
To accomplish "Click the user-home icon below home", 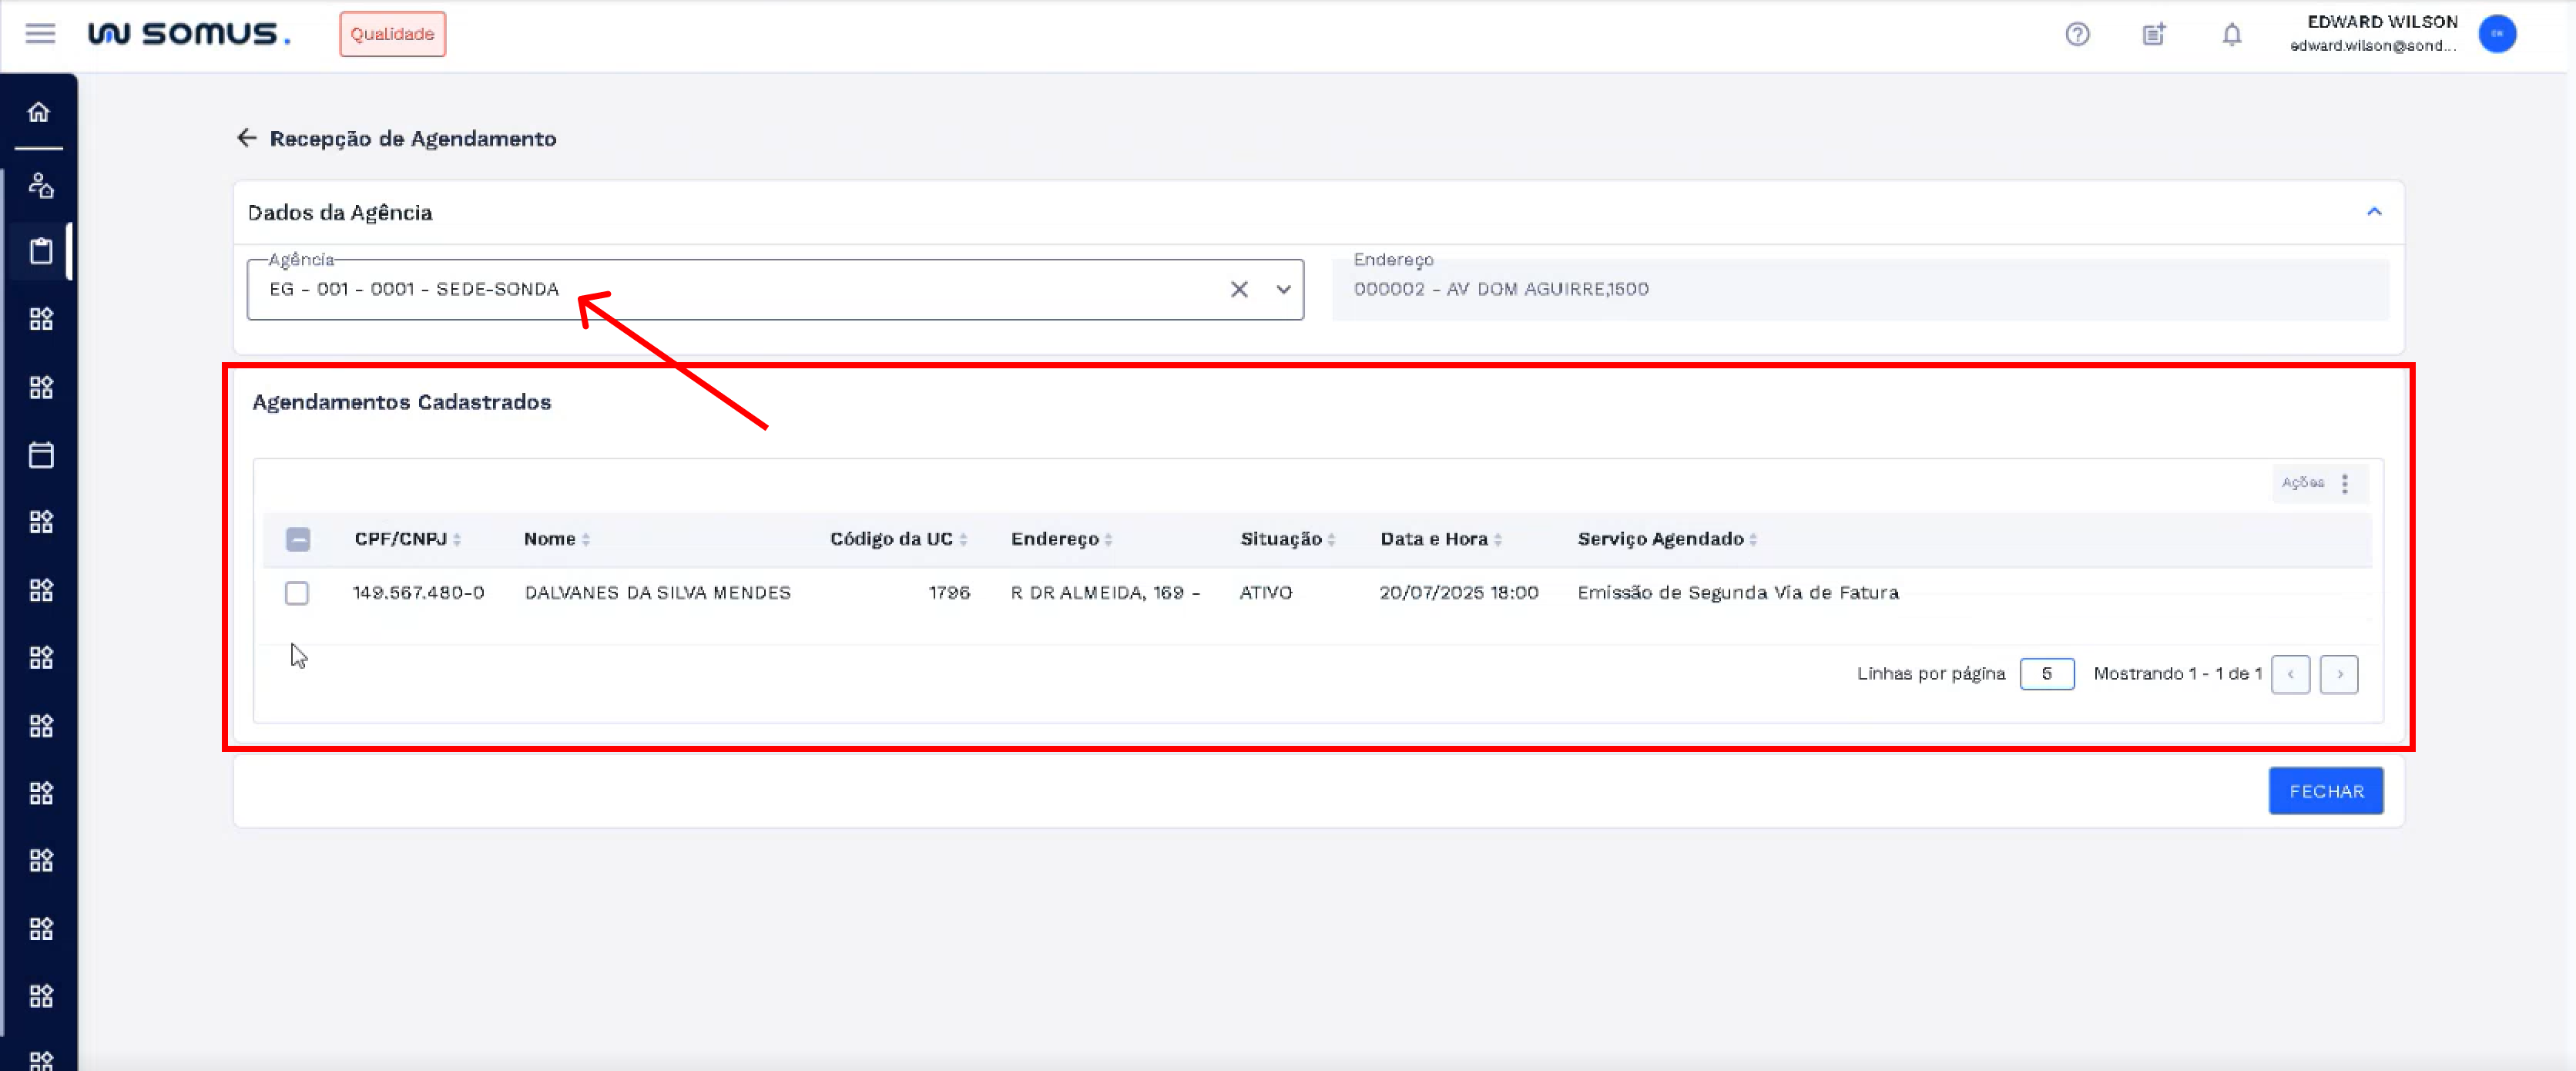I will coord(41,185).
